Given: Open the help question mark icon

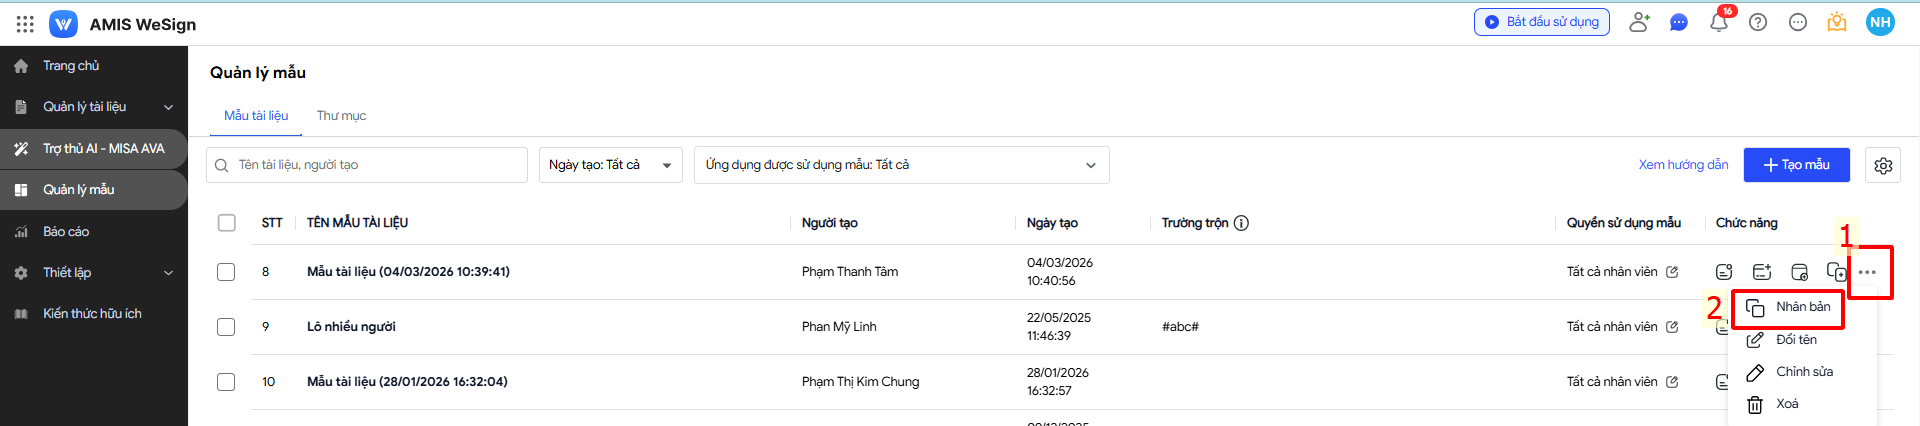Looking at the screenshot, I should coord(1758,22).
